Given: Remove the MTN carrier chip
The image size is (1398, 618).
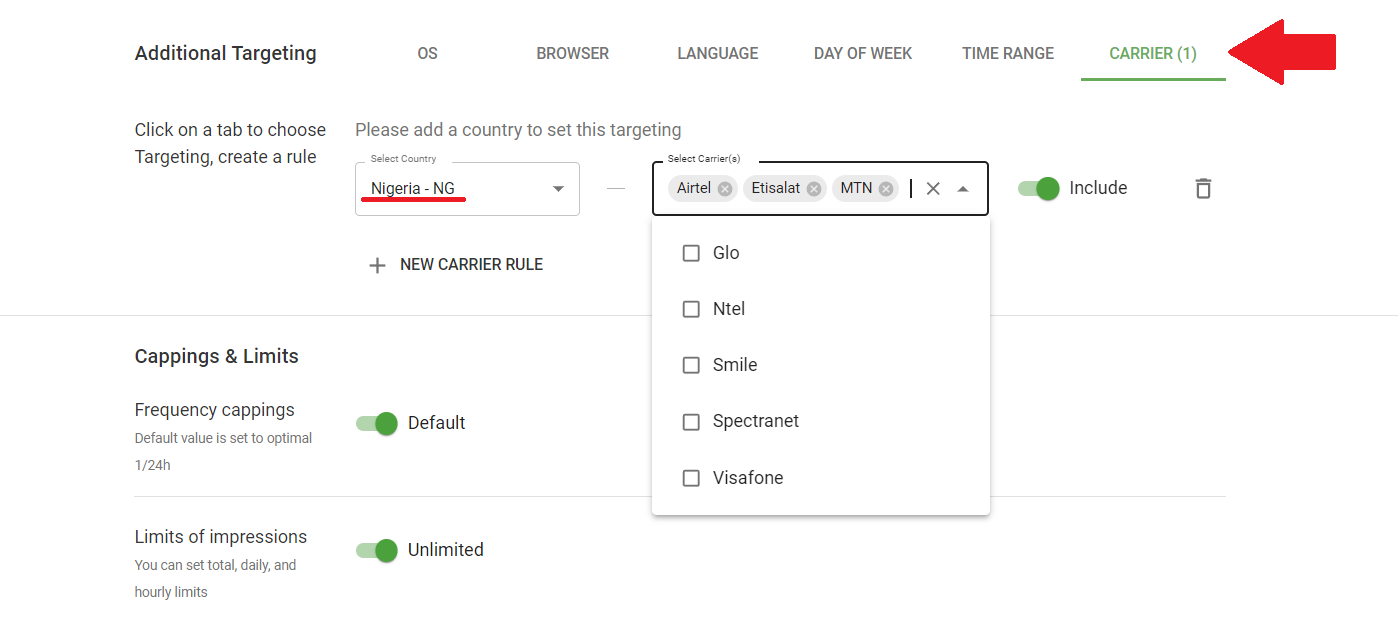Looking at the screenshot, I should click(x=884, y=188).
